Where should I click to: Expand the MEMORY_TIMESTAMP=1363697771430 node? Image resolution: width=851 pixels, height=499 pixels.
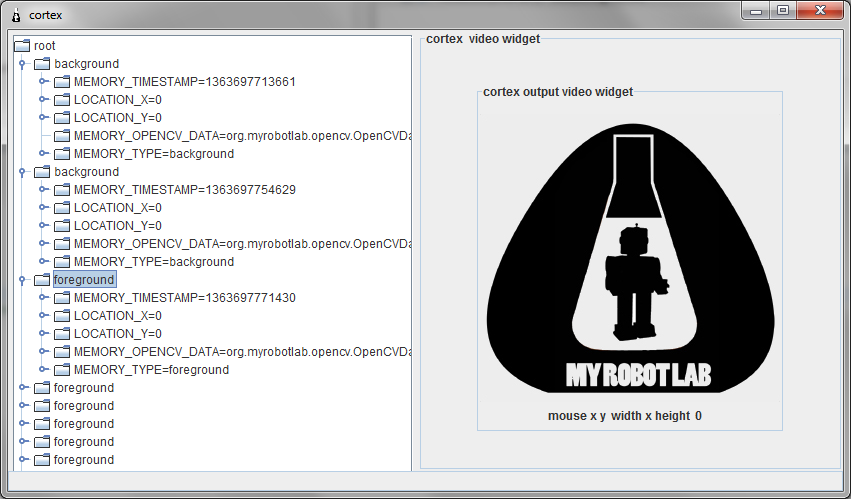click(x=43, y=298)
